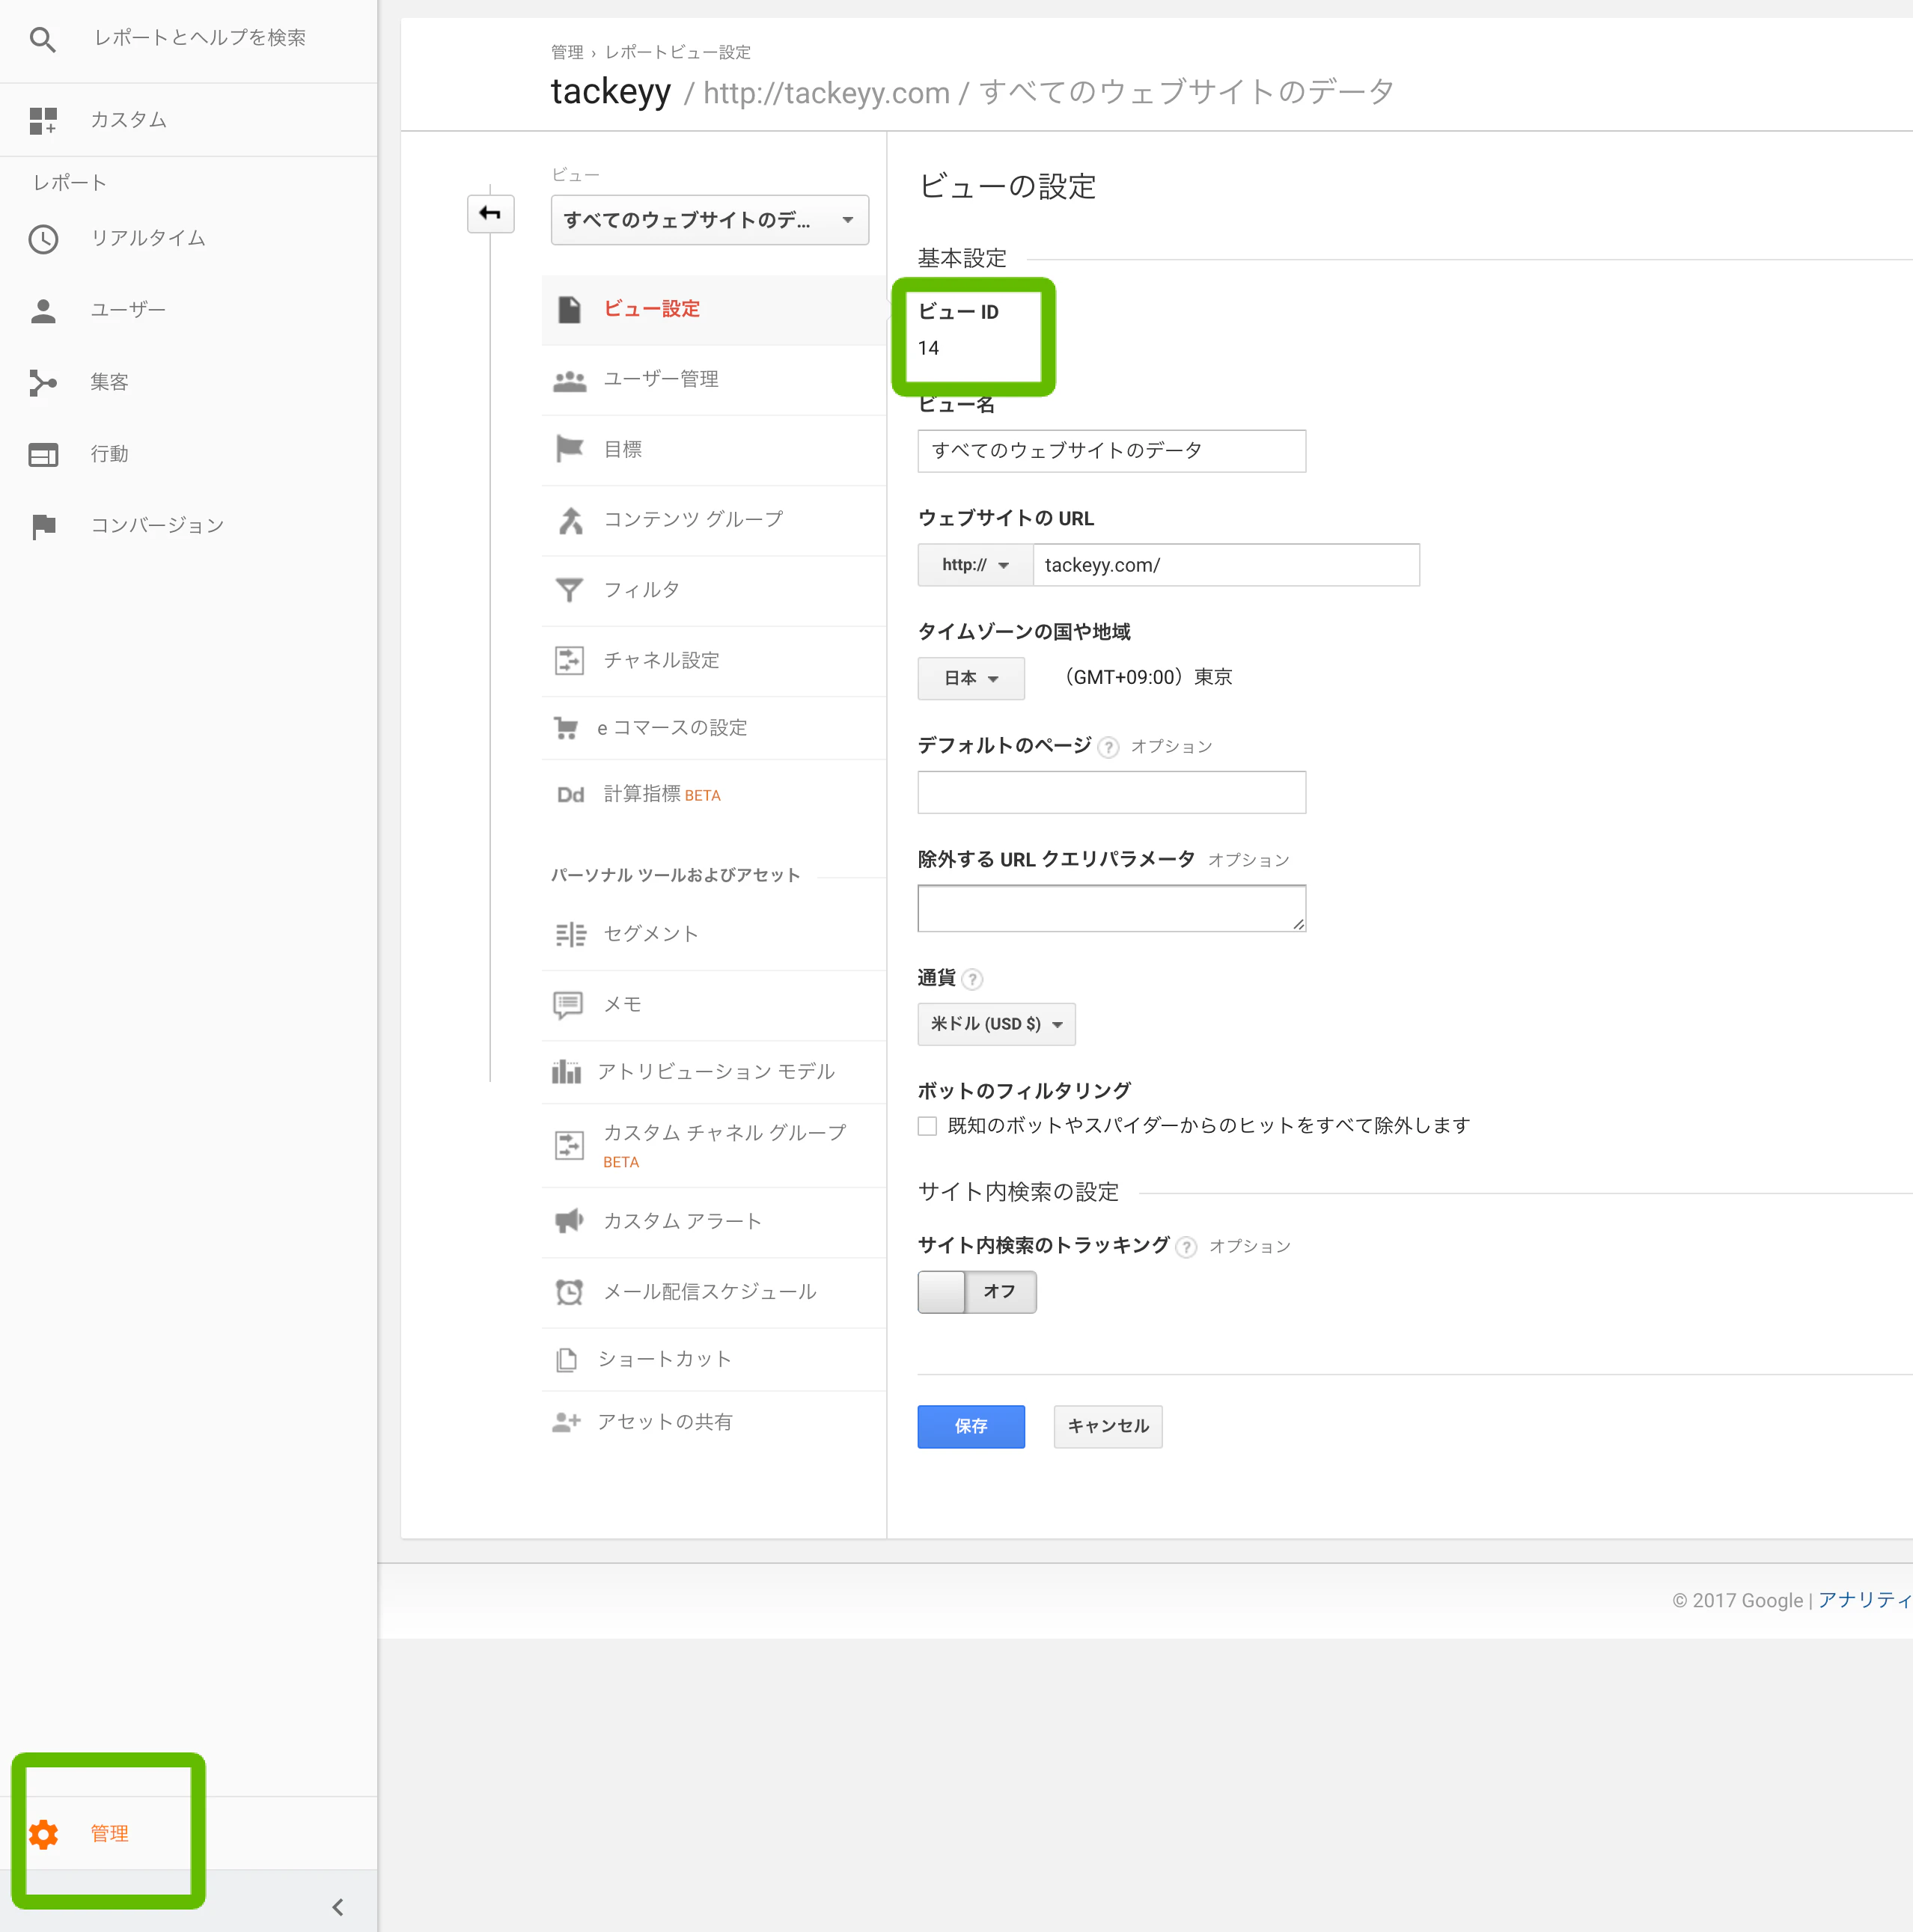The image size is (1913, 1932).
Task: Open 目標 menu item
Action: 713,450
